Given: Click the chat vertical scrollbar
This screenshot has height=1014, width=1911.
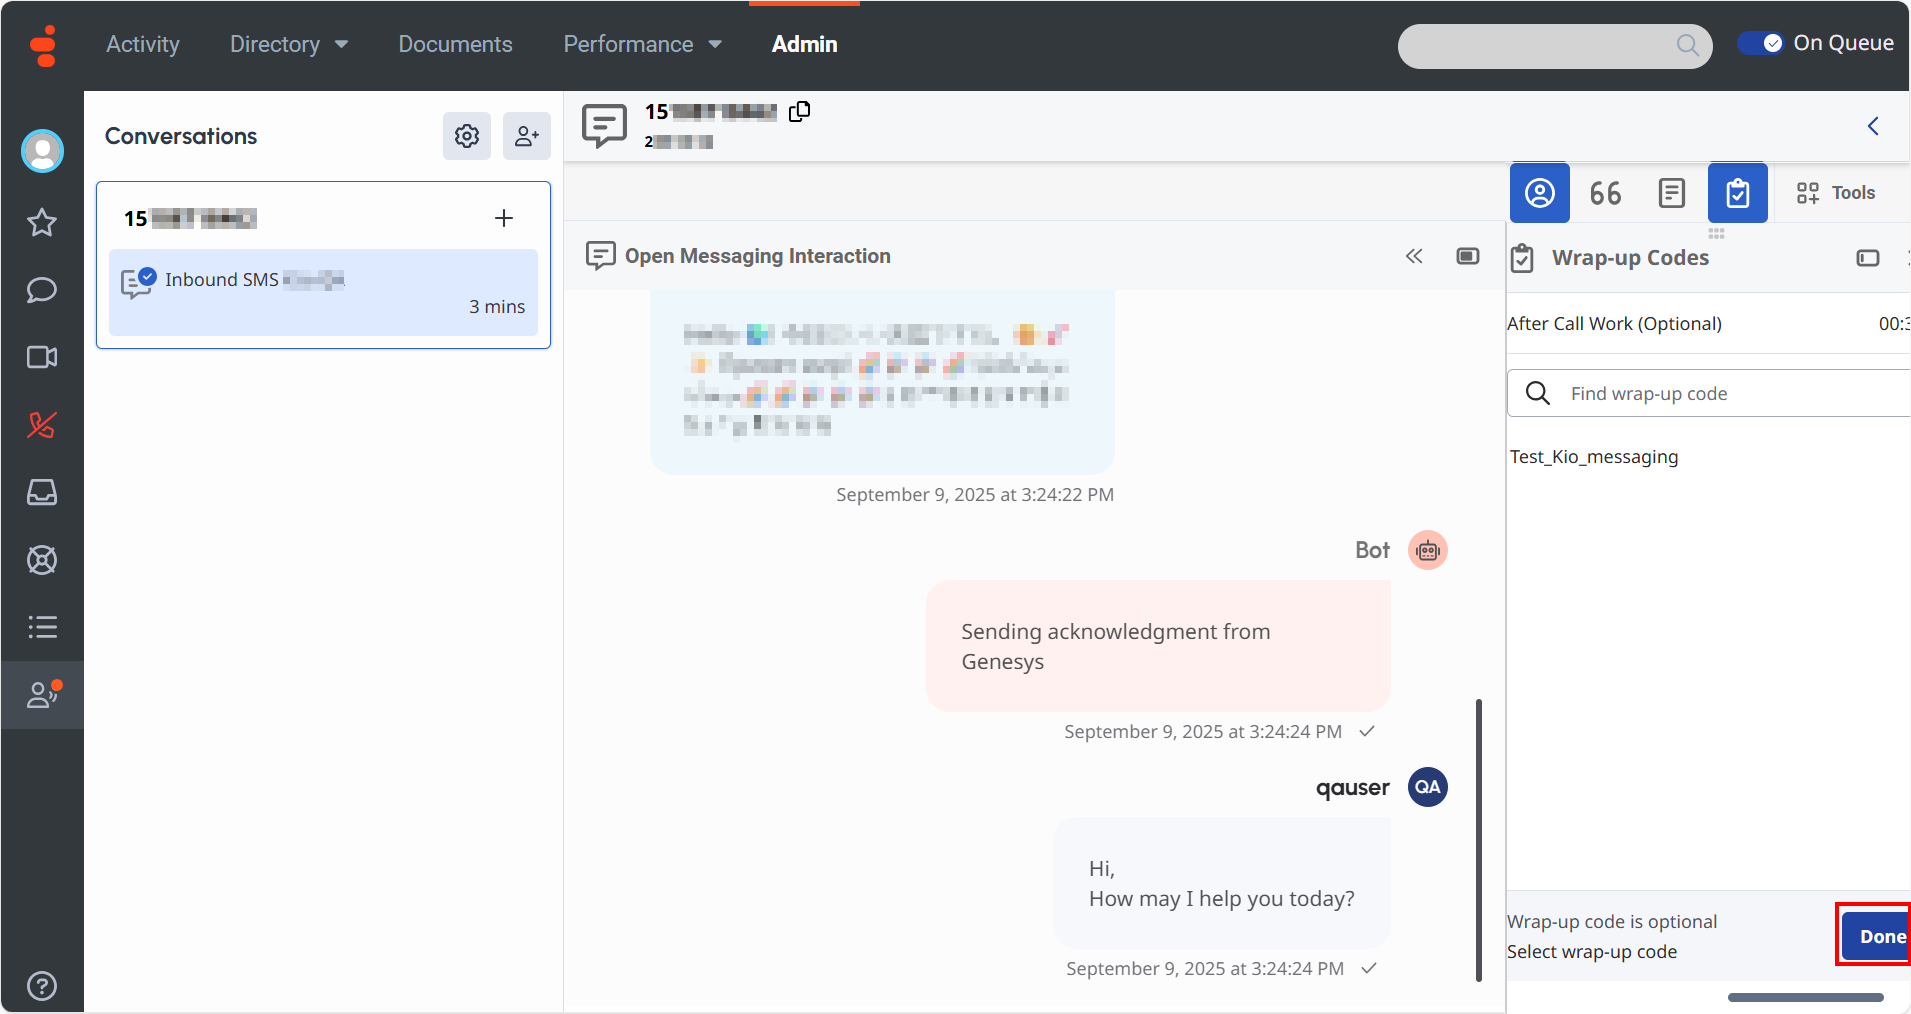Looking at the screenshot, I should 1479,840.
